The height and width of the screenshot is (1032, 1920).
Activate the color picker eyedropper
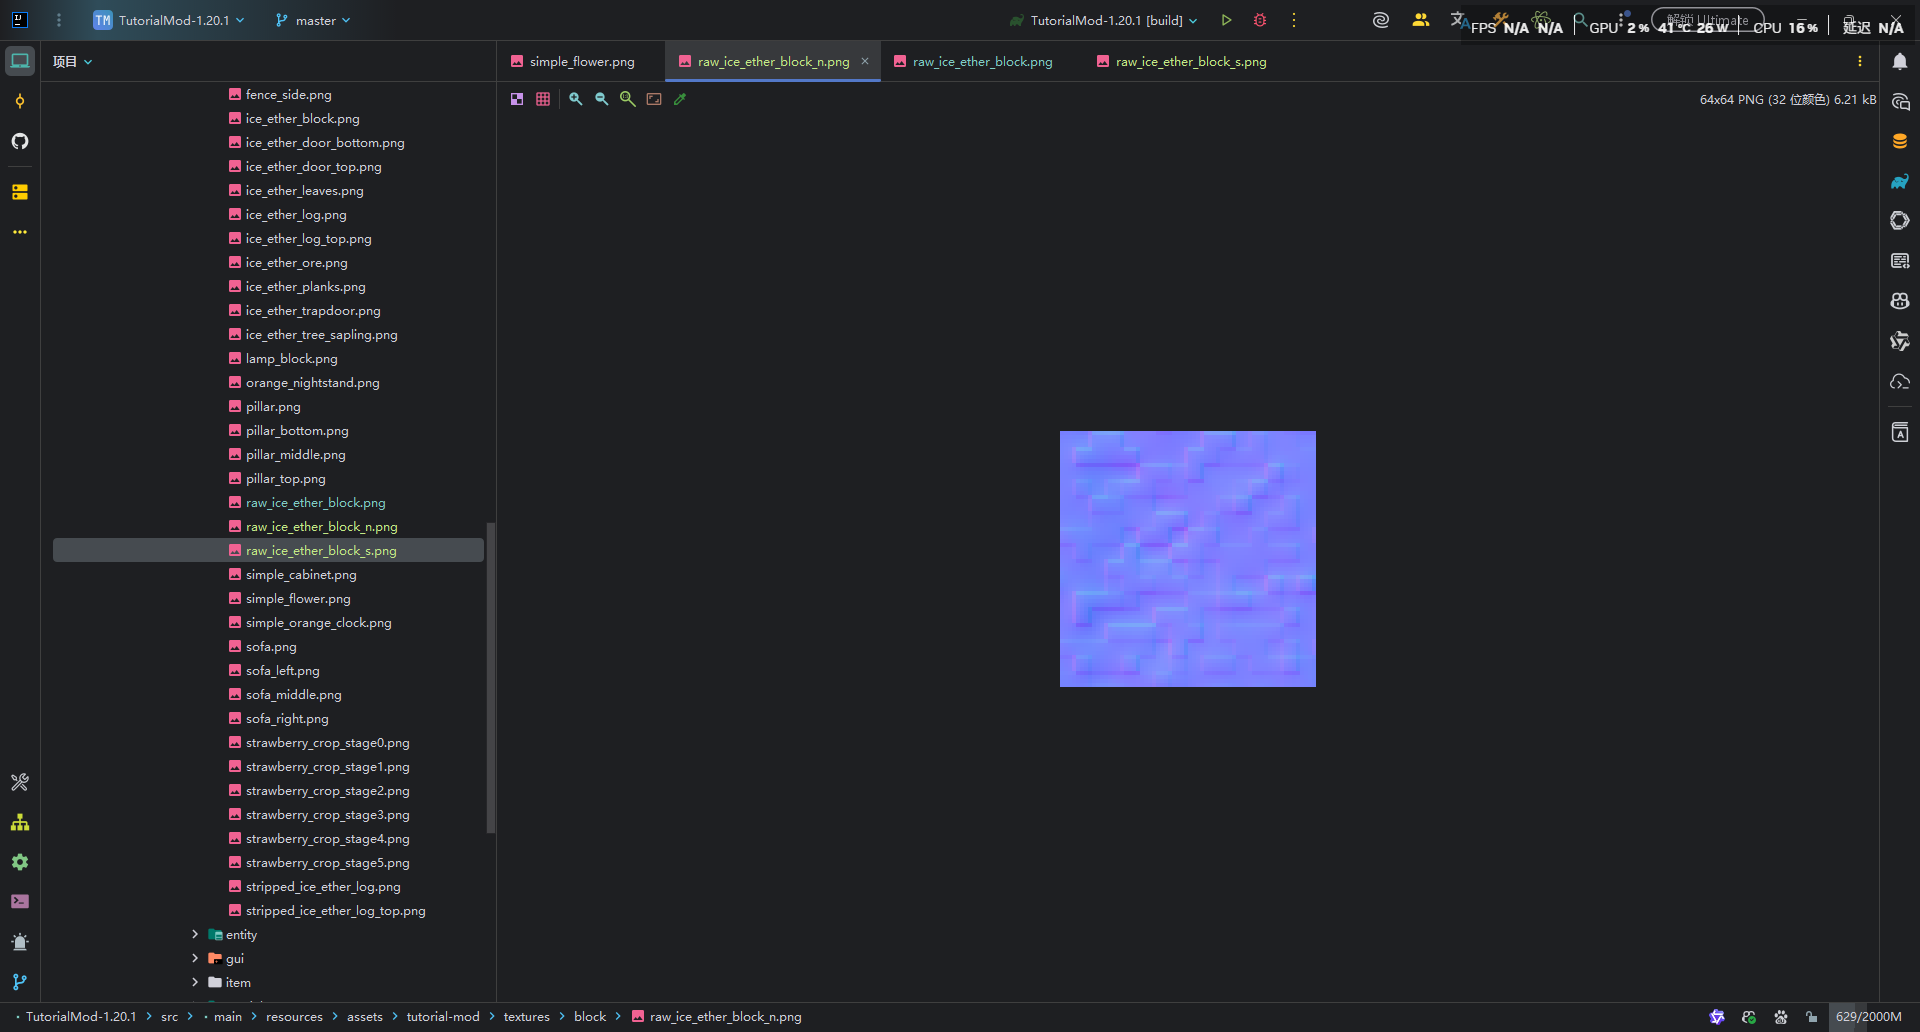(x=680, y=99)
